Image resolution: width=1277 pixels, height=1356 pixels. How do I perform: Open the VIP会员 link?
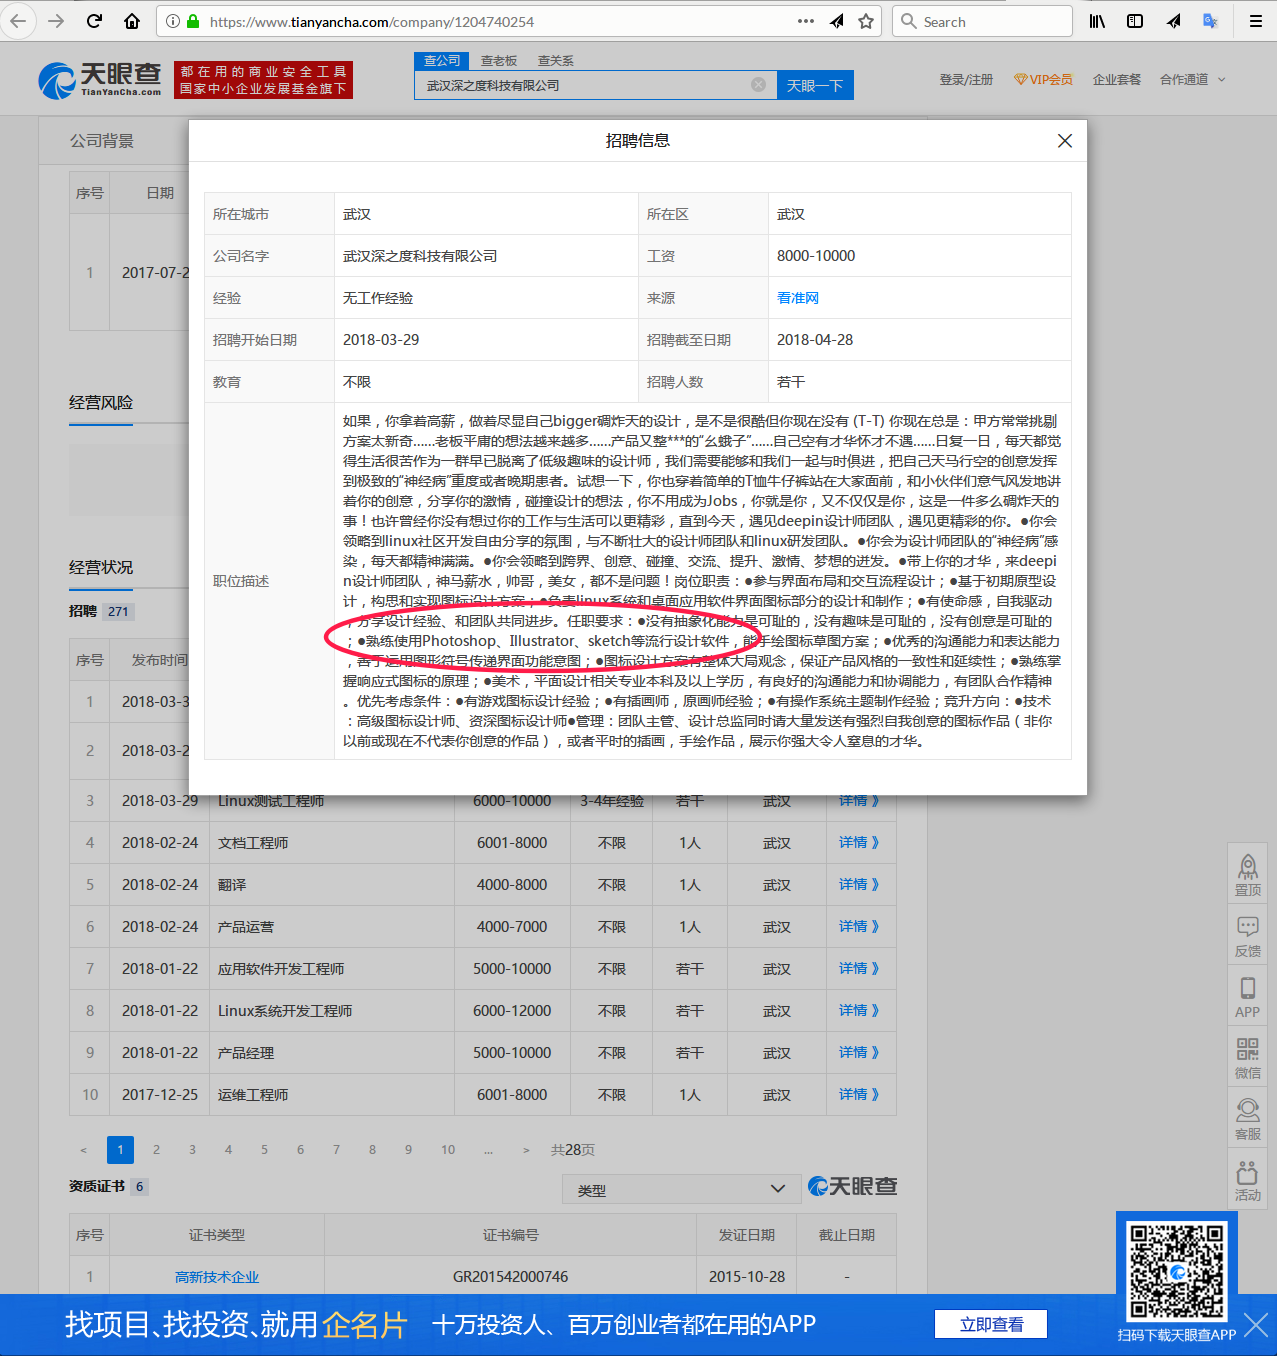[1043, 79]
